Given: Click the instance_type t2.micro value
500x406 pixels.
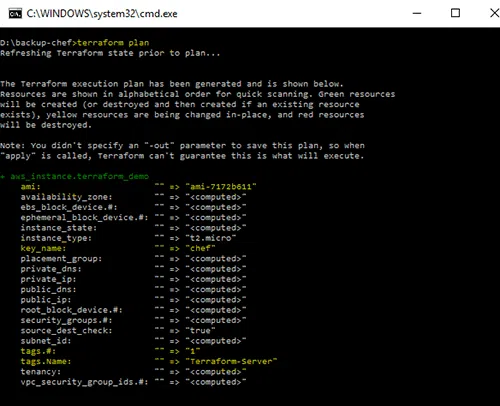Looking at the screenshot, I should [211, 238].
